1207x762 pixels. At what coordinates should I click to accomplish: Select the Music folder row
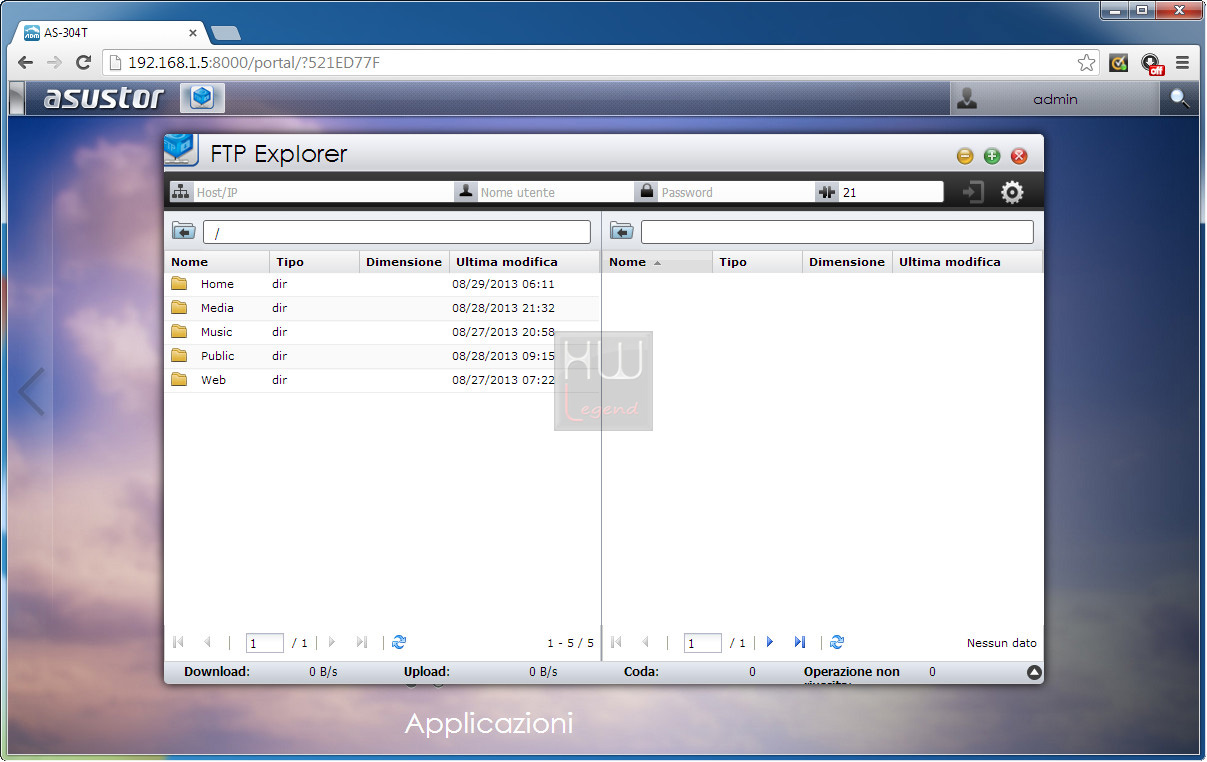[x=381, y=332]
